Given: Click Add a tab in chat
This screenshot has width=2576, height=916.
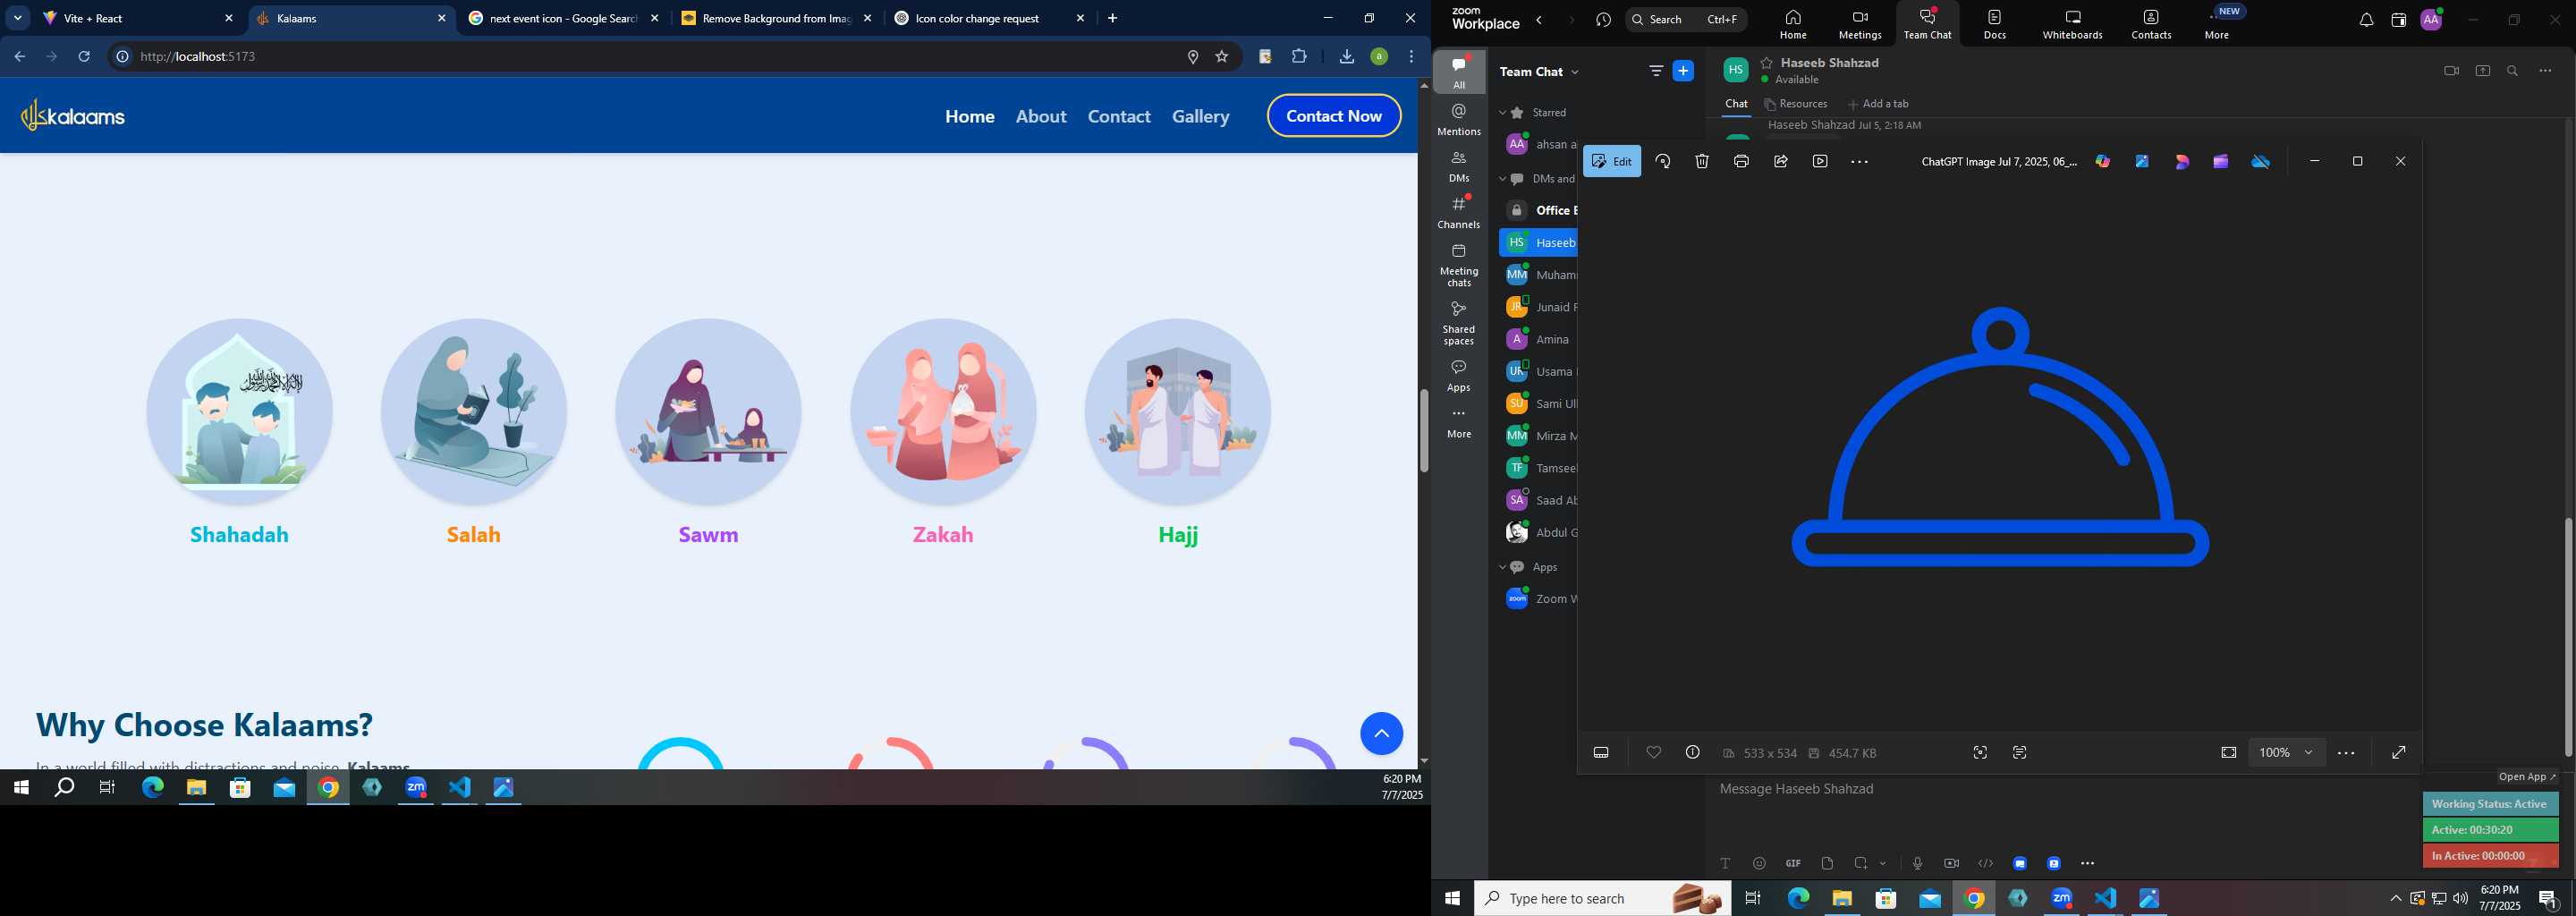Looking at the screenshot, I should click(x=1878, y=104).
